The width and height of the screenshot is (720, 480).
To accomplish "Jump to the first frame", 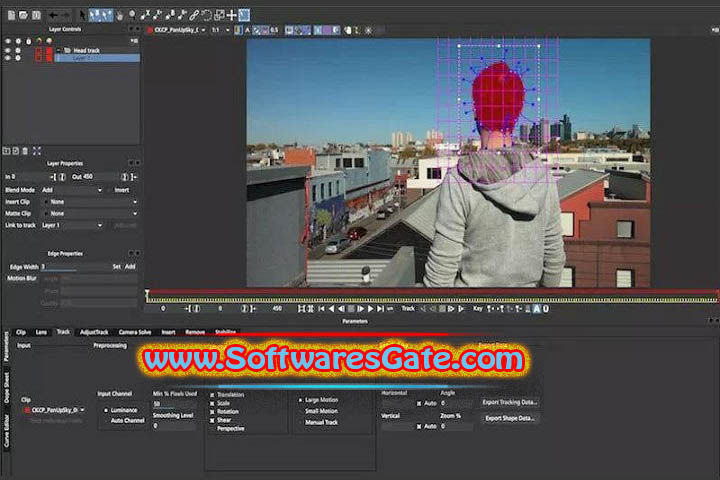I will pyautogui.click(x=321, y=309).
